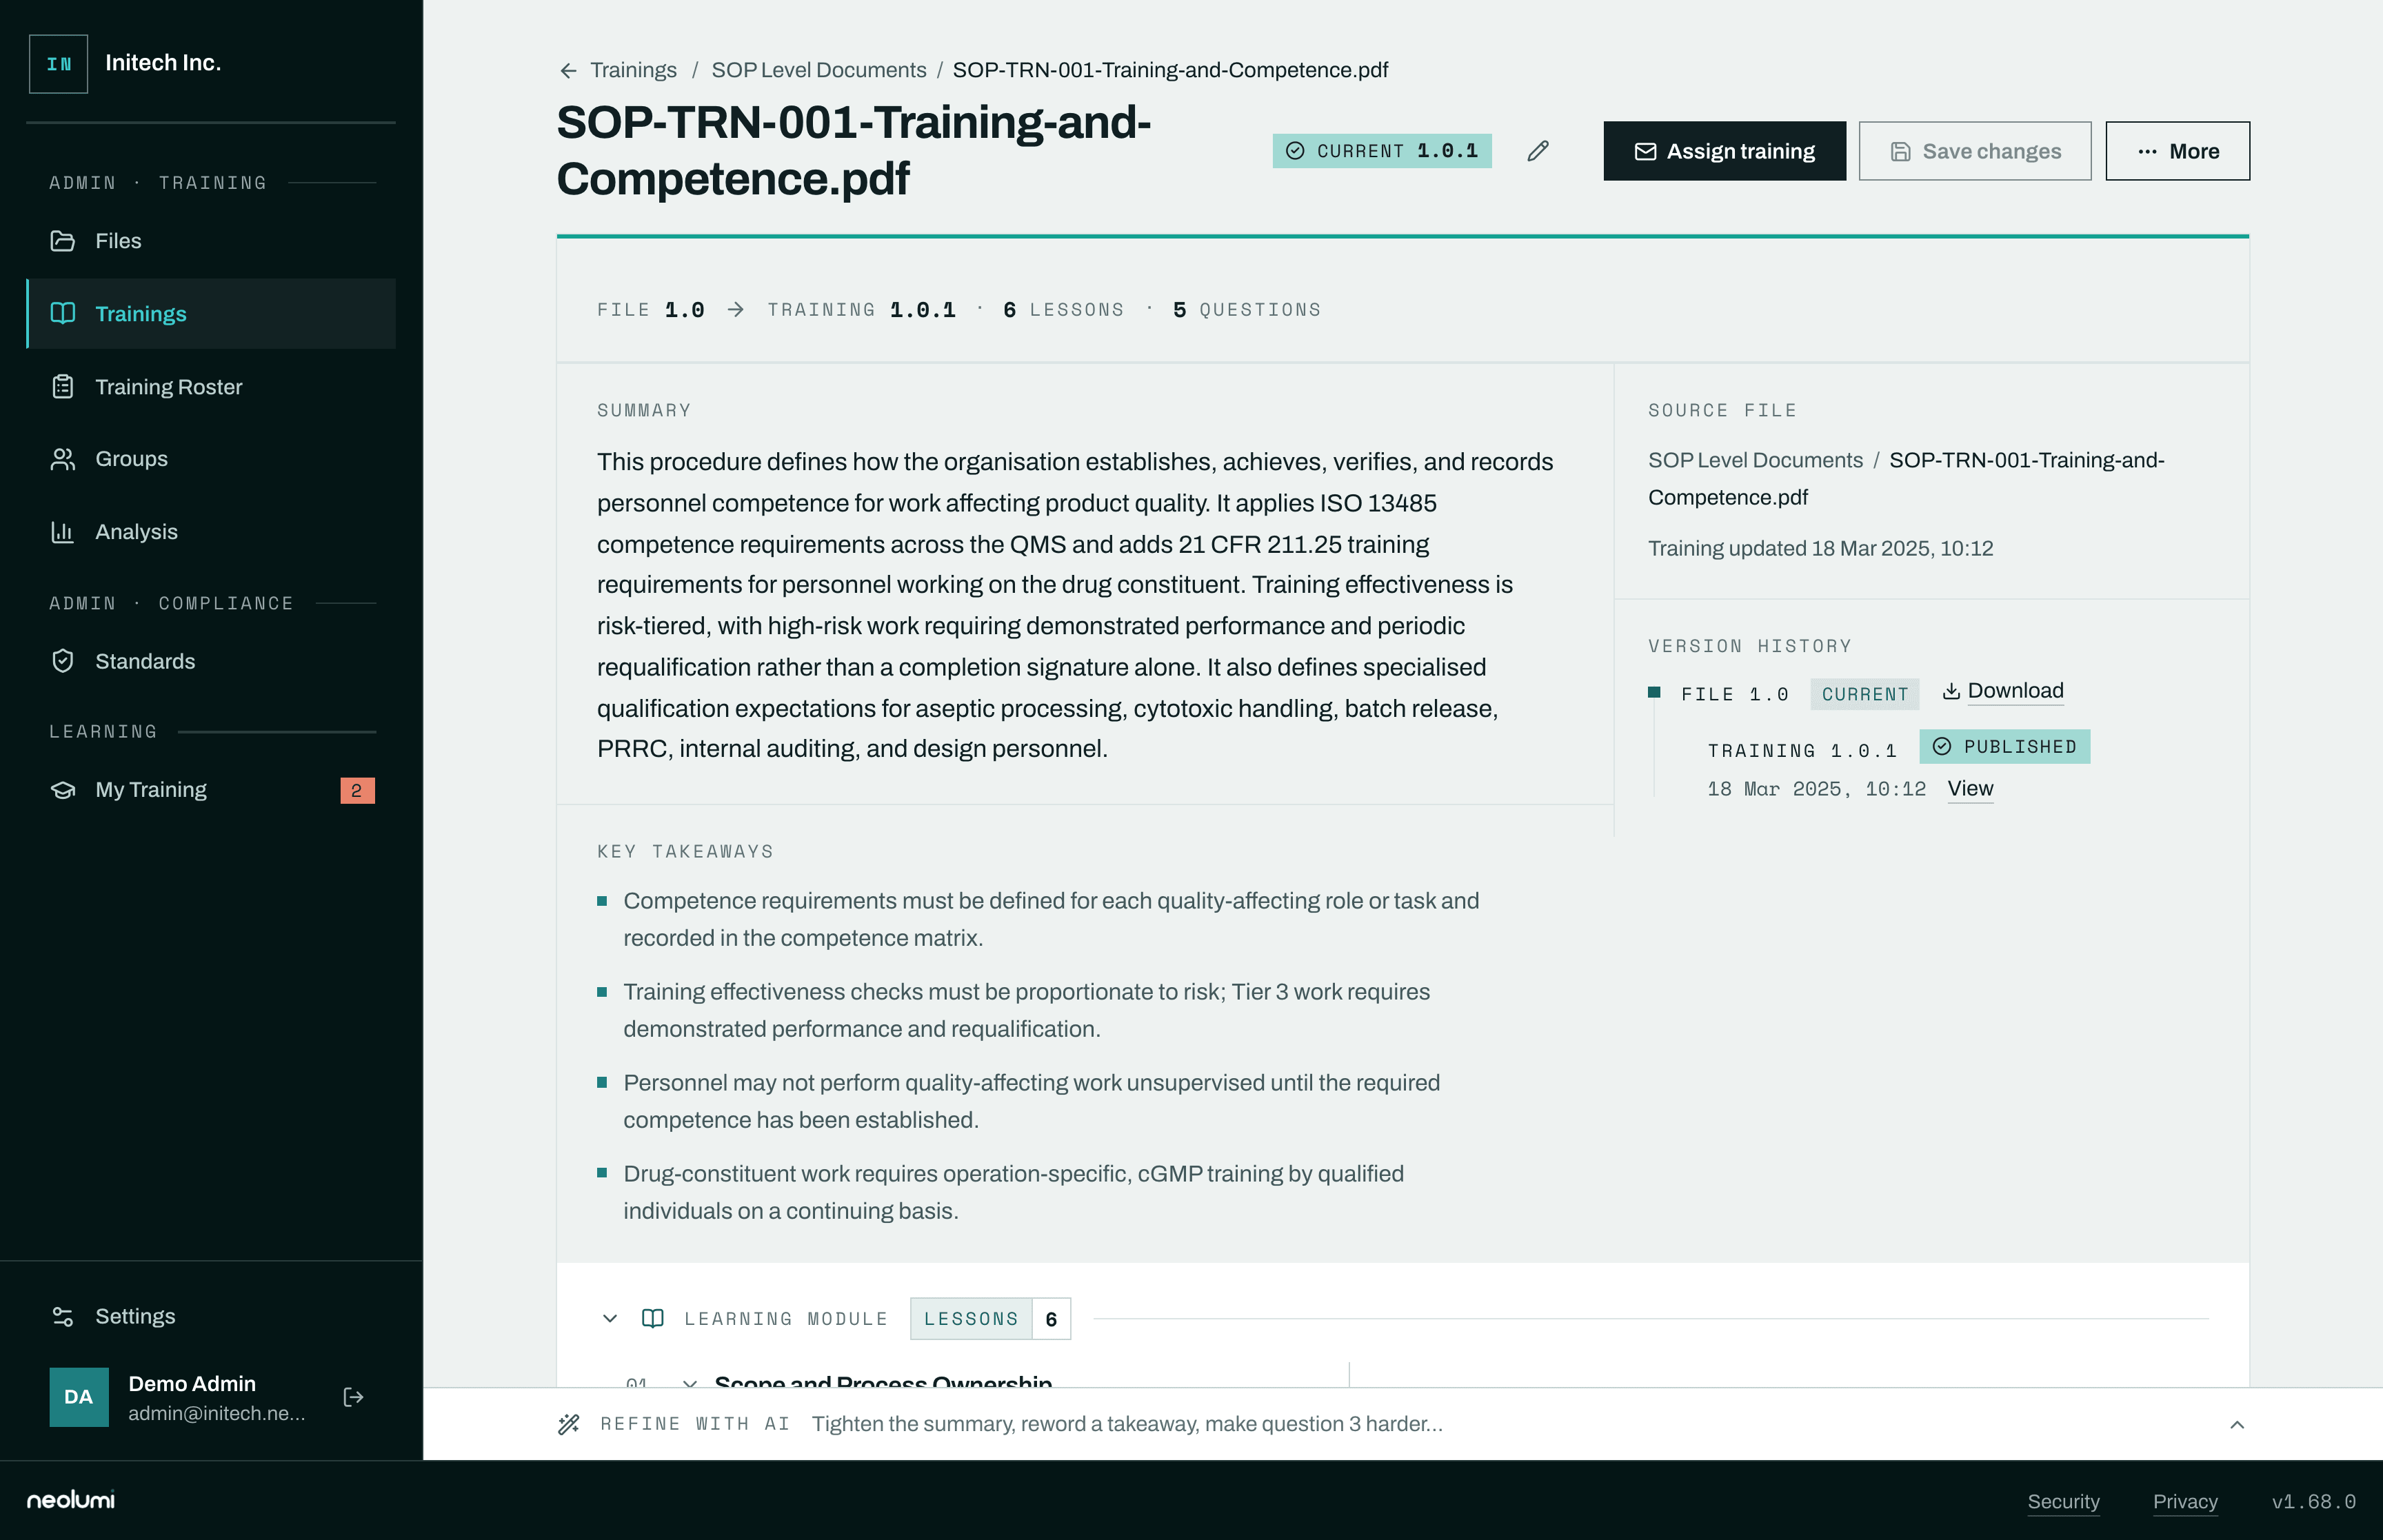Open the Security footer link
The image size is (2383, 1540).
click(x=2063, y=1501)
